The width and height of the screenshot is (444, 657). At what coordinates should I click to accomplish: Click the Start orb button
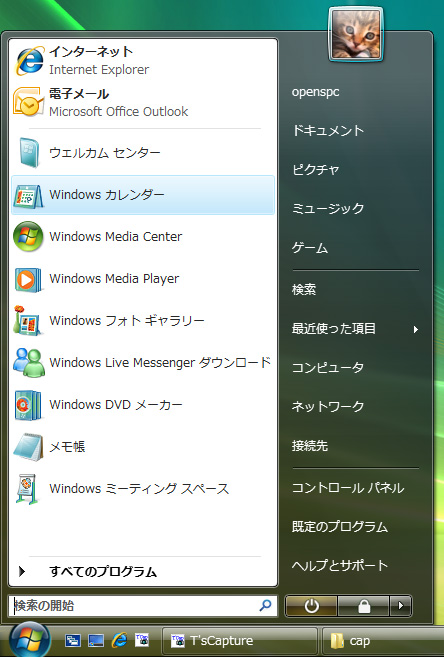click(29, 640)
